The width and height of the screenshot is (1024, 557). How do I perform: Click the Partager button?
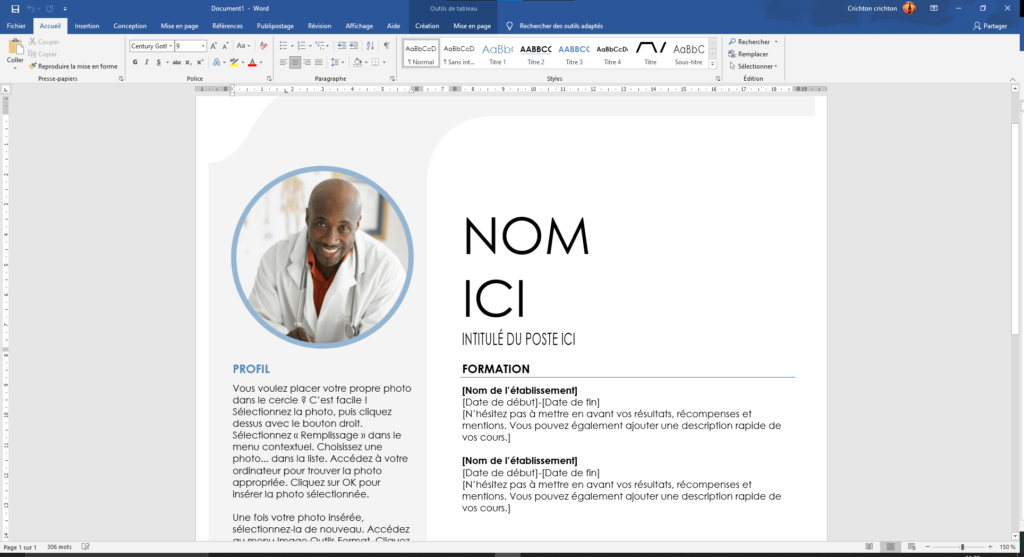(990, 26)
